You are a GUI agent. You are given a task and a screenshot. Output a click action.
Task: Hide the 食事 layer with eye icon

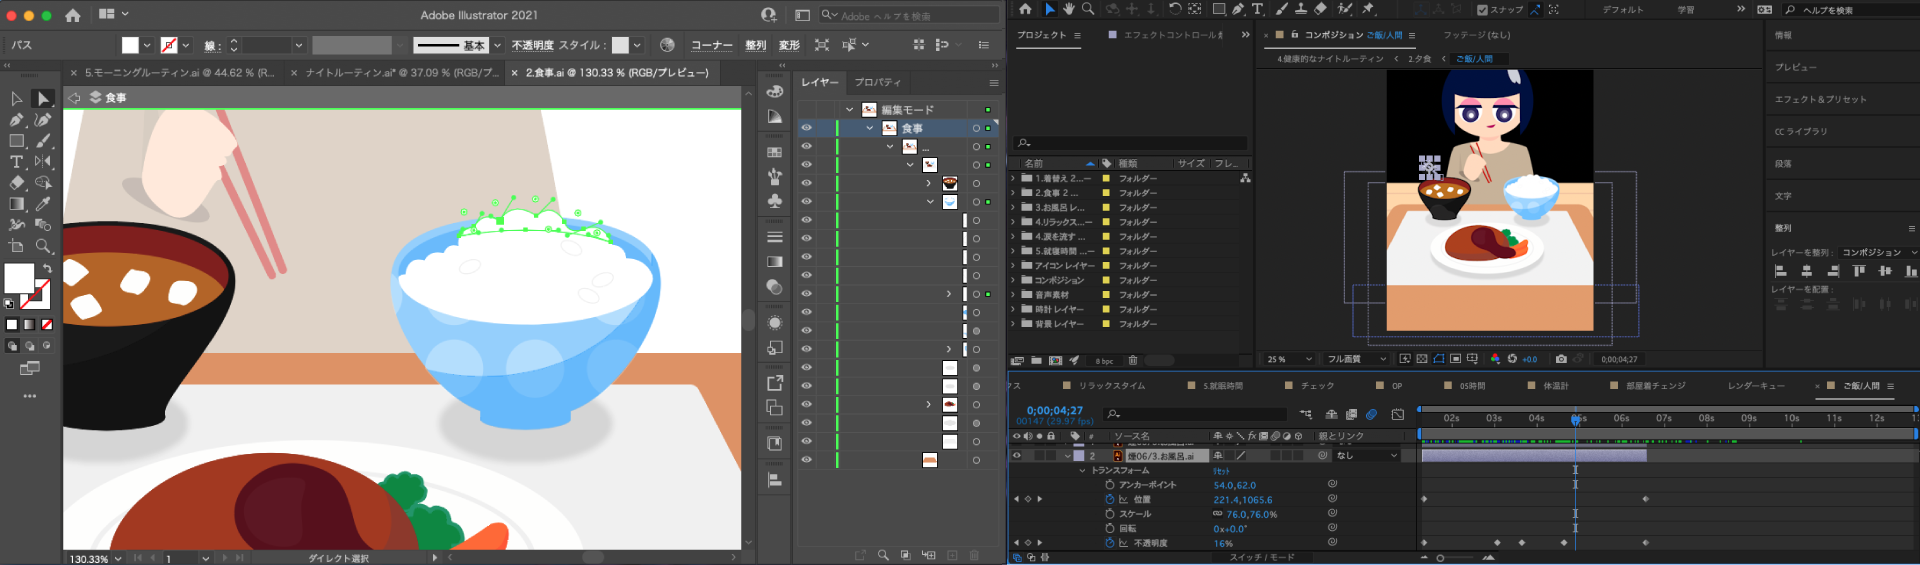806,128
